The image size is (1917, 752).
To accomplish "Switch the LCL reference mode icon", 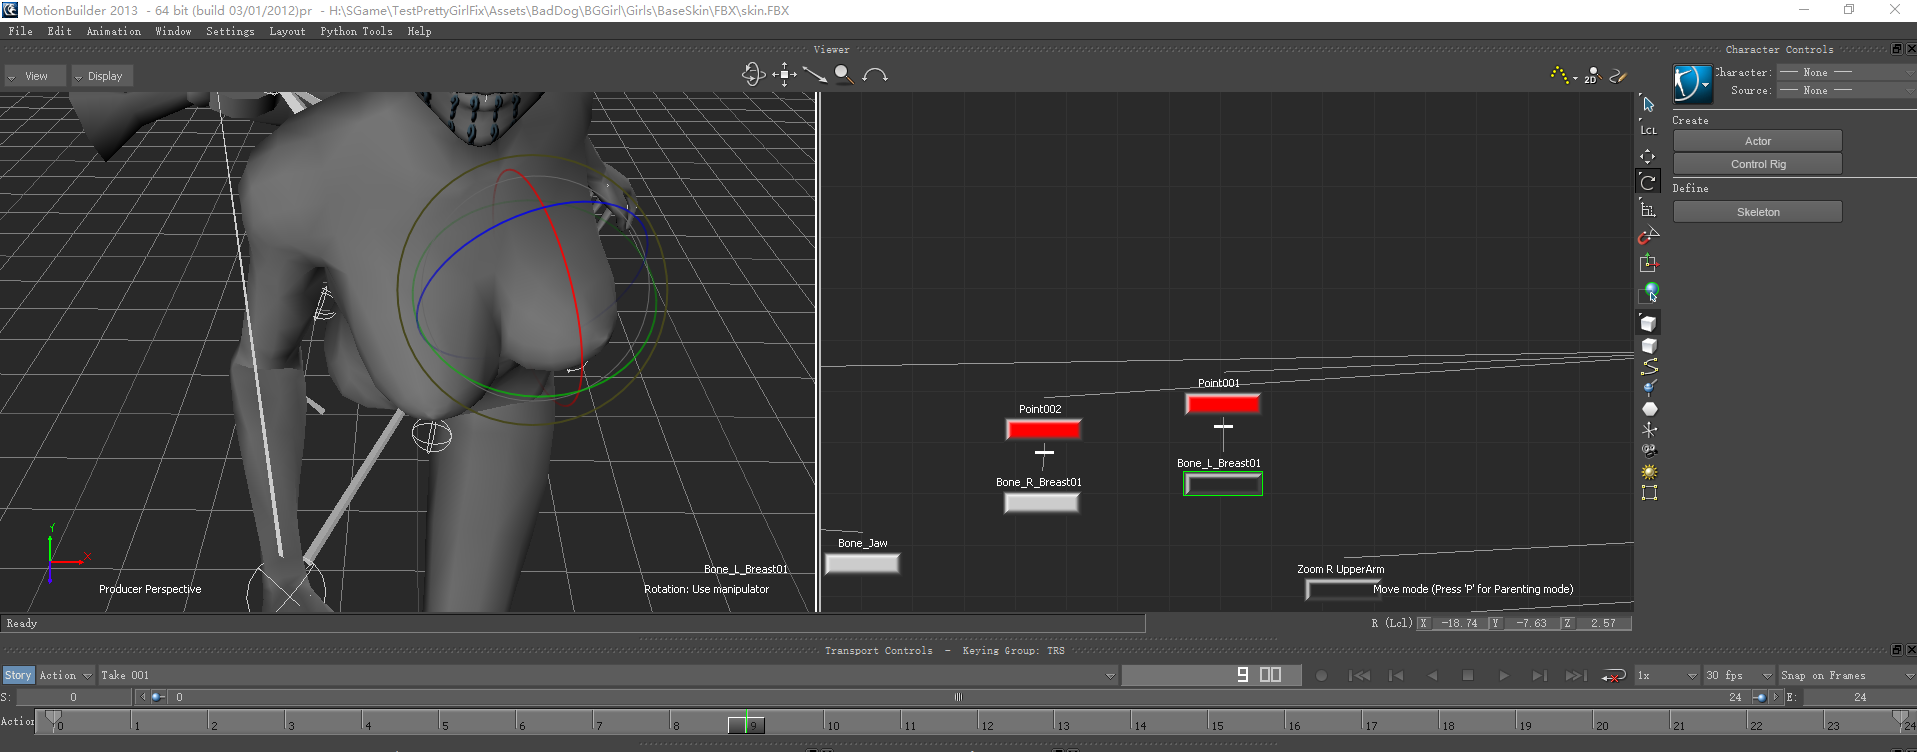I will tap(1649, 130).
